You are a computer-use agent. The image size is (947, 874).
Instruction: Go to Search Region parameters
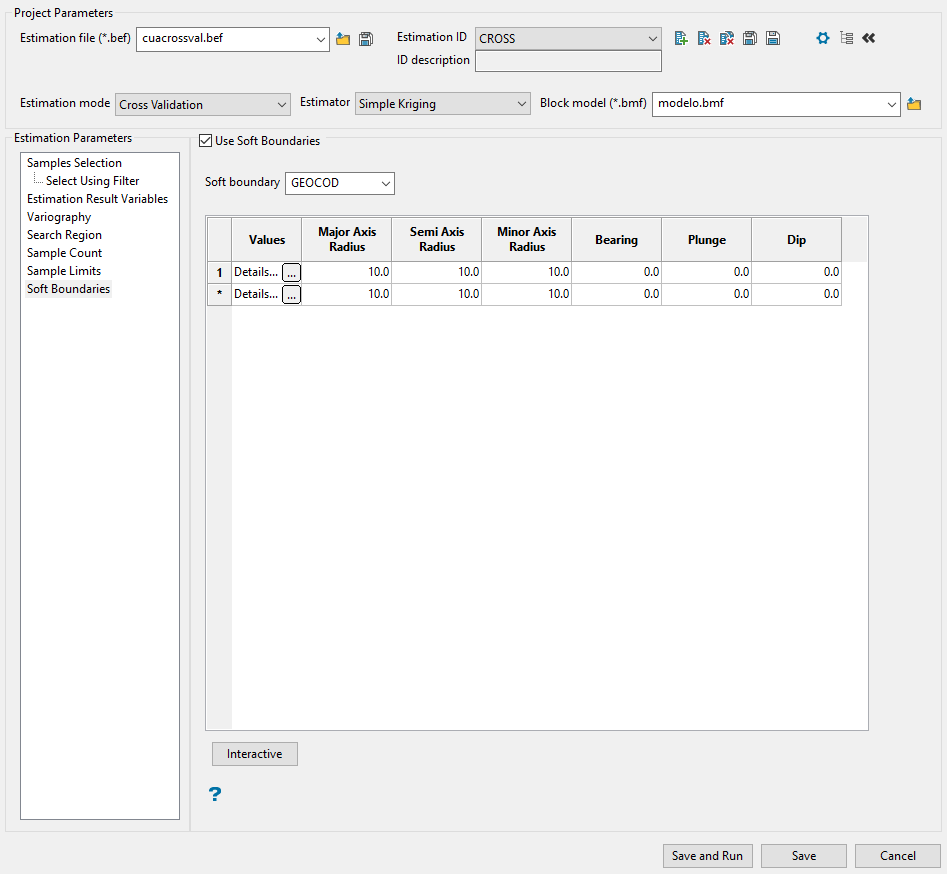coord(64,235)
